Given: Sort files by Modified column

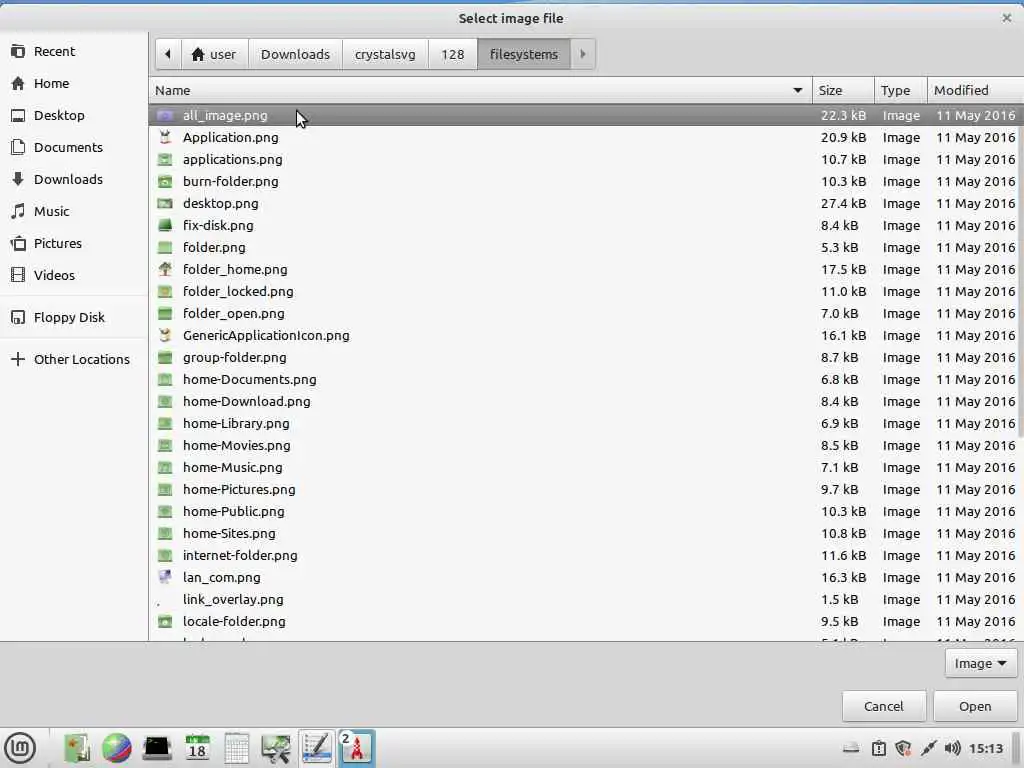Looking at the screenshot, I should click(x=976, y=90).
